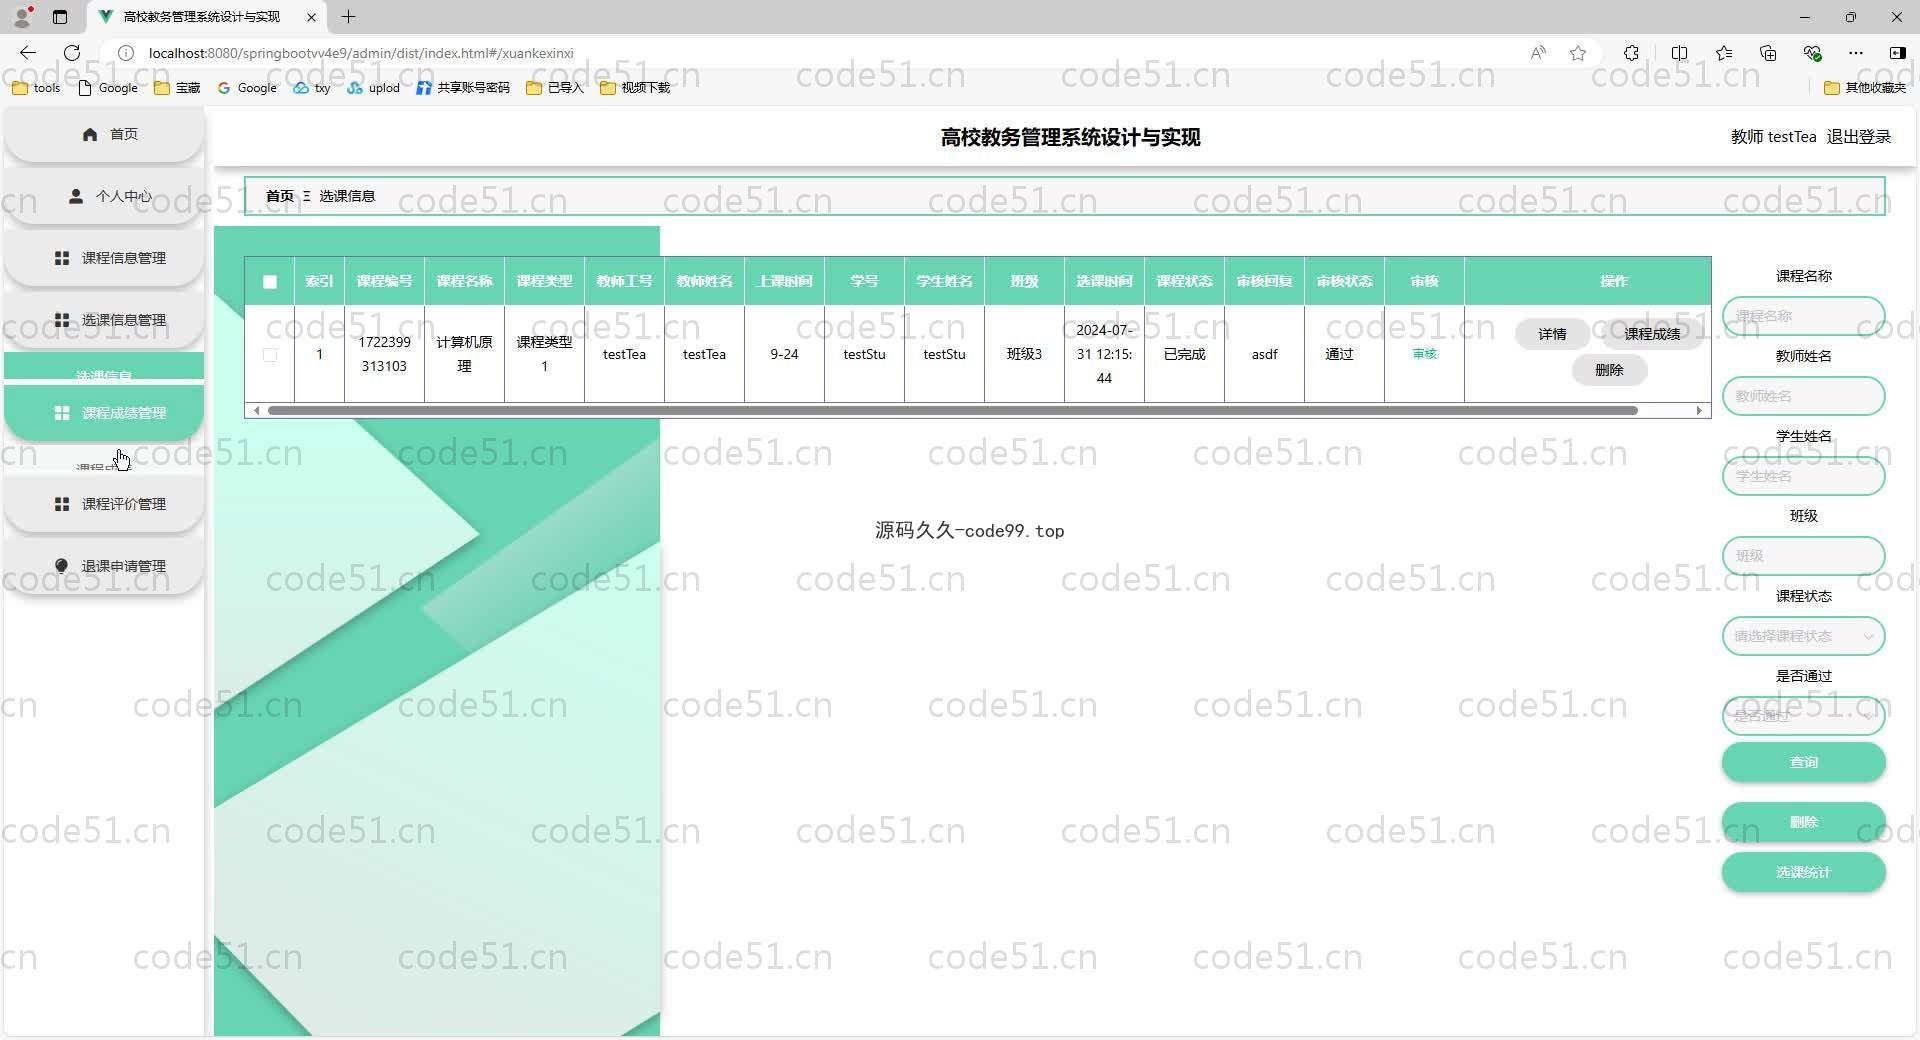The width and height of the screenshot is (1920, 1040).
Task: Open the G Google bookmark
Action: 247,88
